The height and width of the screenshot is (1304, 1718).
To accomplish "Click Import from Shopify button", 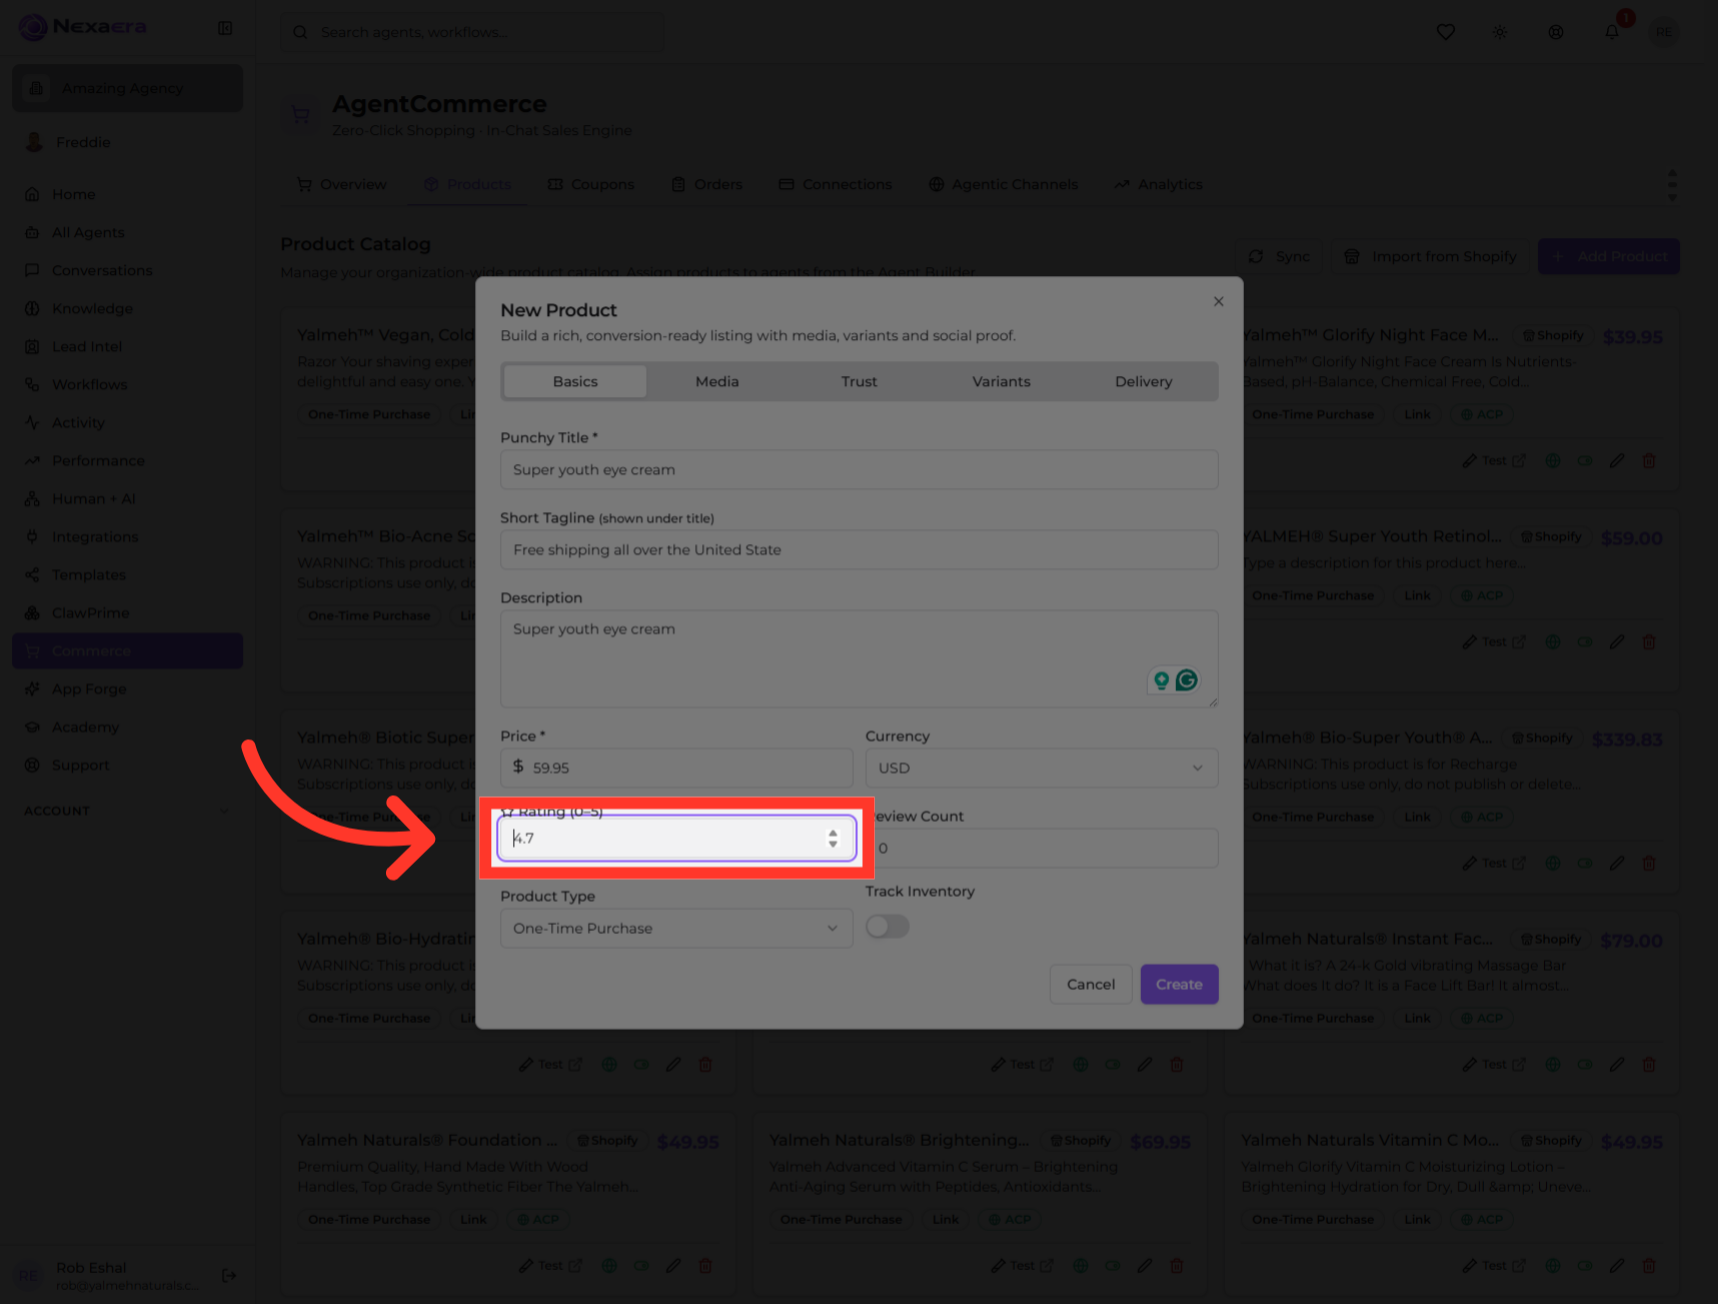I will tap(1430, 256).
